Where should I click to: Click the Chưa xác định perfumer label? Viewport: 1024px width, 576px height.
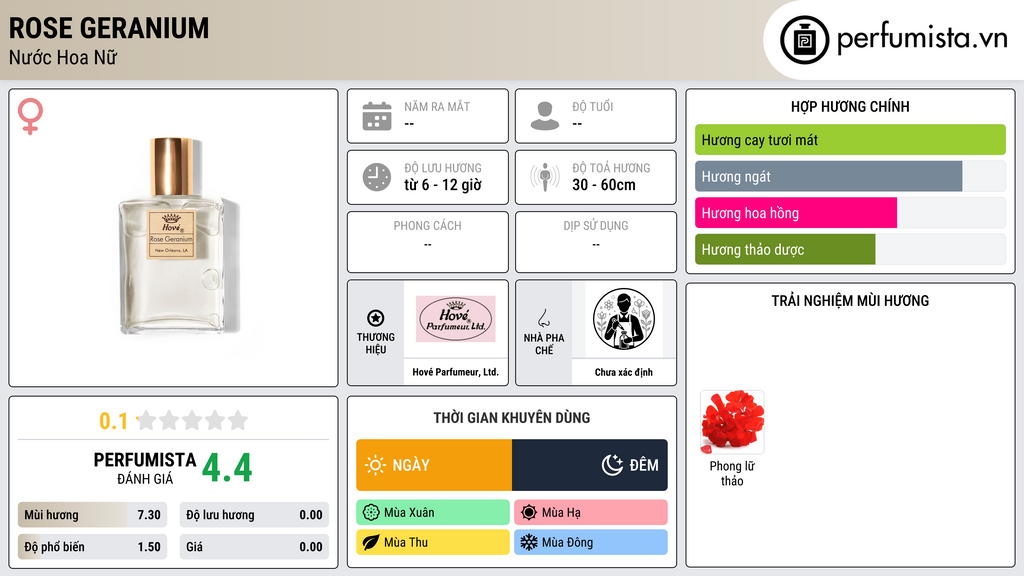pos(624,372)
